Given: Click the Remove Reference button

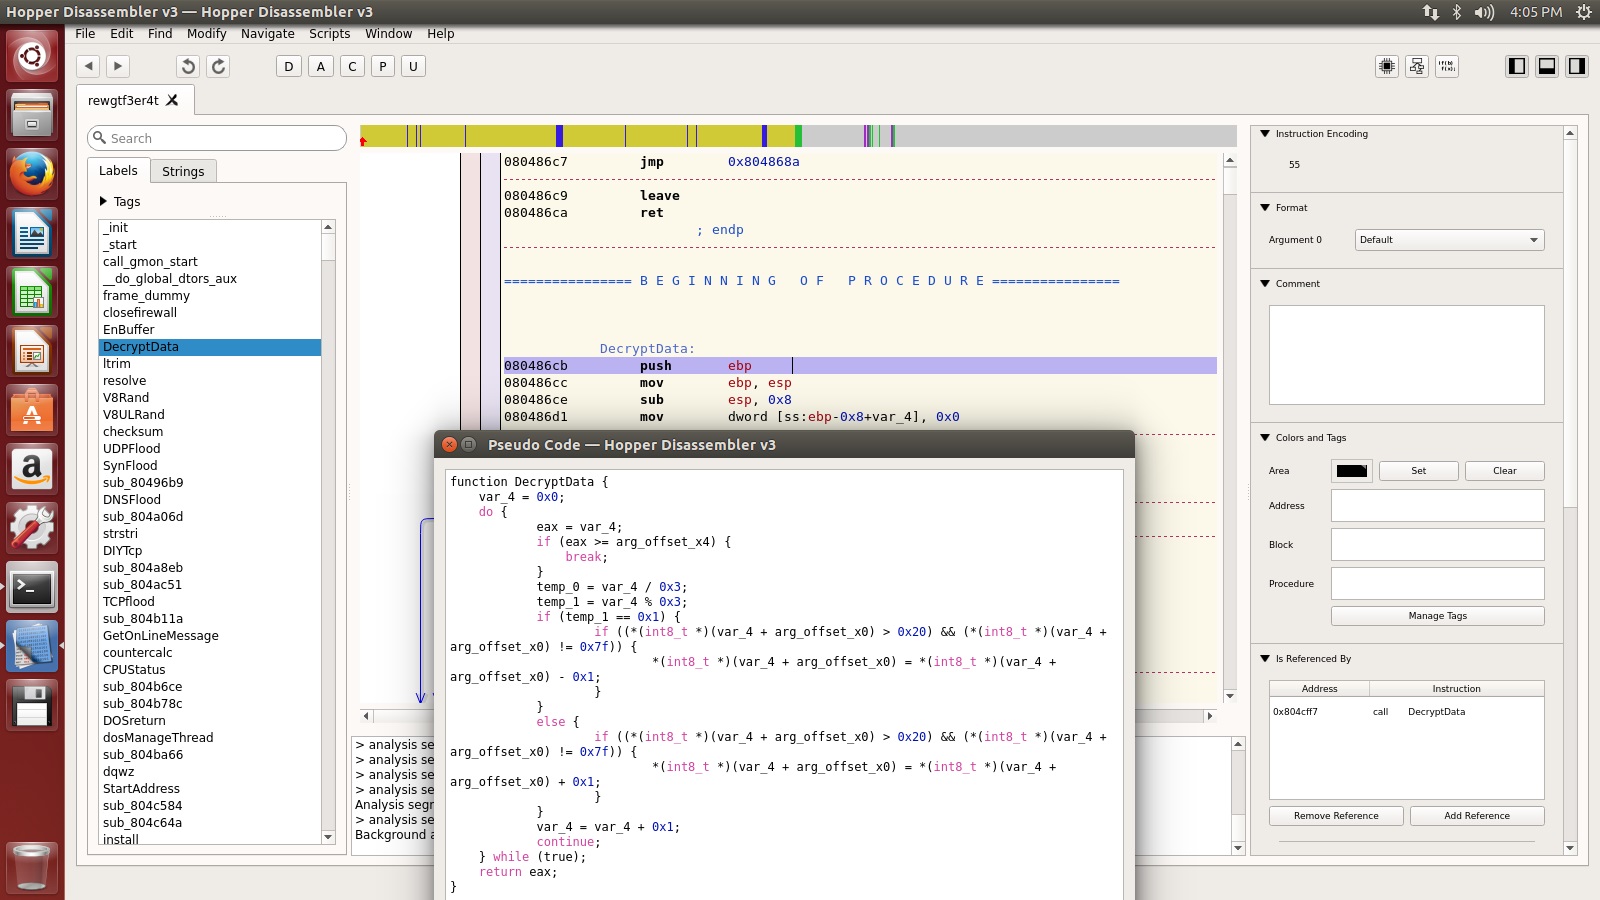Looking at the screenshot, I should pyautogui.click(x=1336, y=816).
